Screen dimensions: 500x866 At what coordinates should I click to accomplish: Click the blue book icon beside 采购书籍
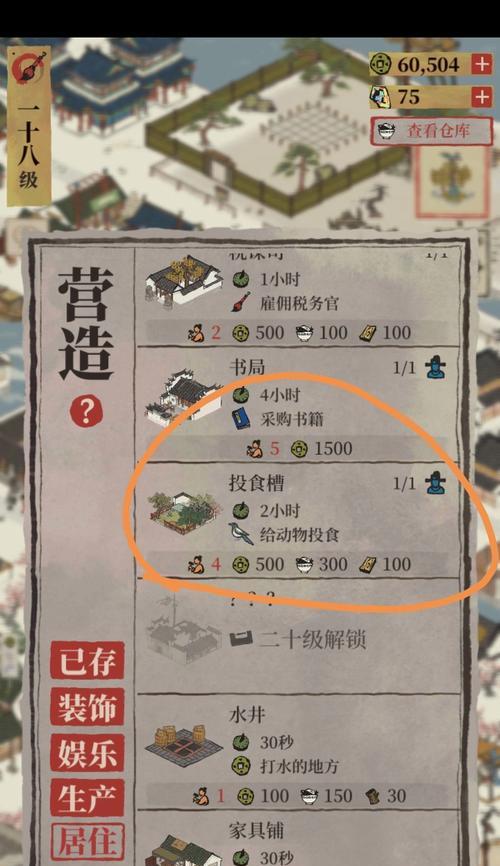[240, 419]
